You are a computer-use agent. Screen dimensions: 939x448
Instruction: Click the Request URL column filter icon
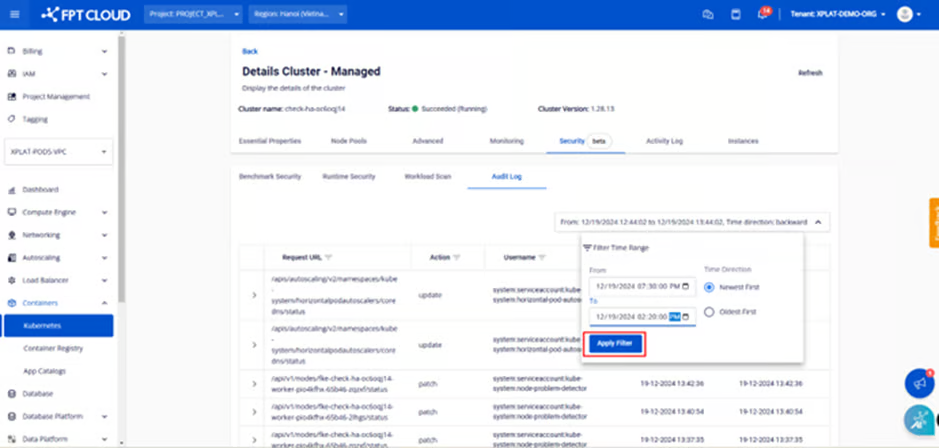329,257
